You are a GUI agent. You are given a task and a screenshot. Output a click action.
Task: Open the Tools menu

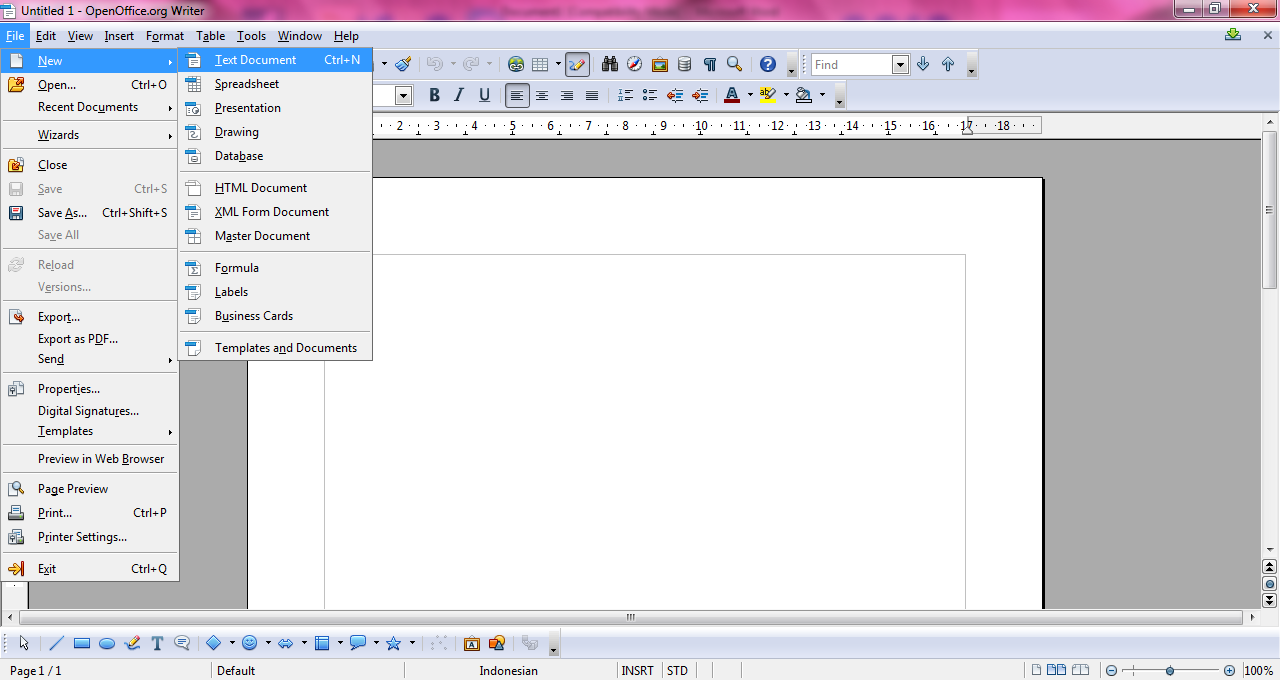pos(251,35)
